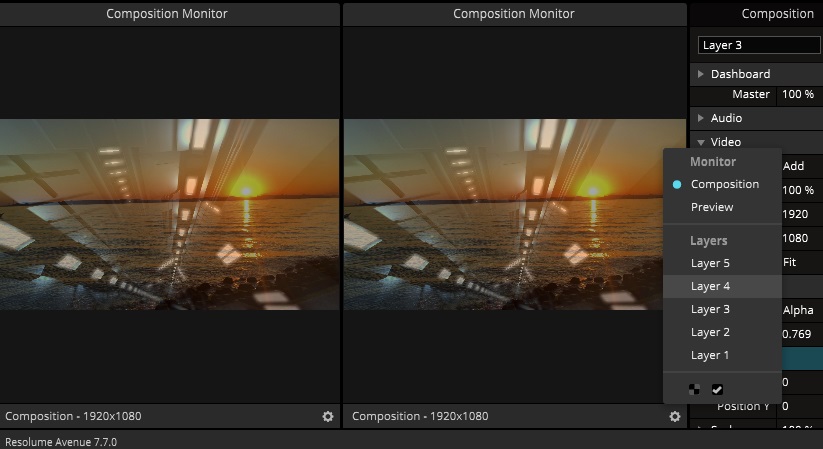Click Resolume Avenue 7.7.0 status text
The height and width of the screenshot is (449, 823).
pos(61,442)
